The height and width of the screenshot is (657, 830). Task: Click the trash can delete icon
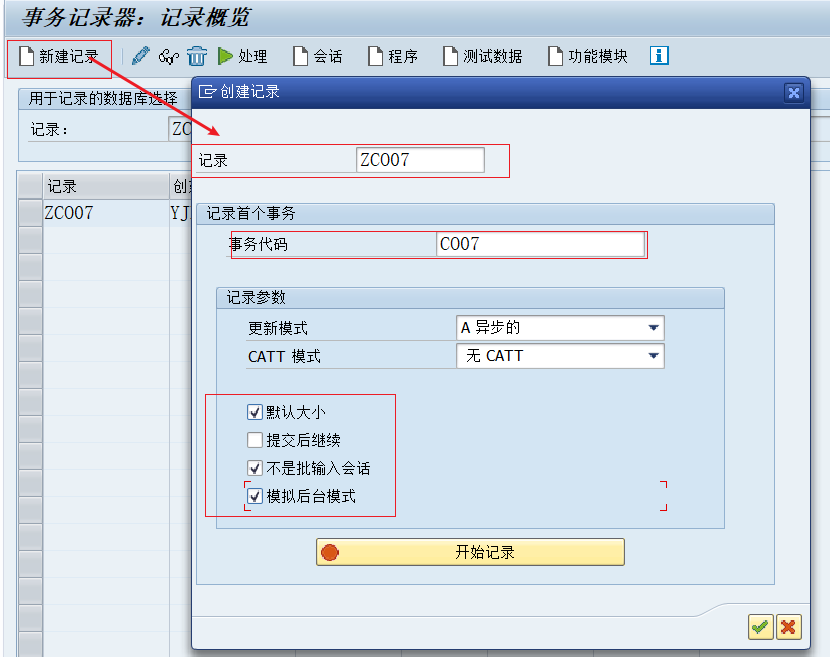click(197, 56)
